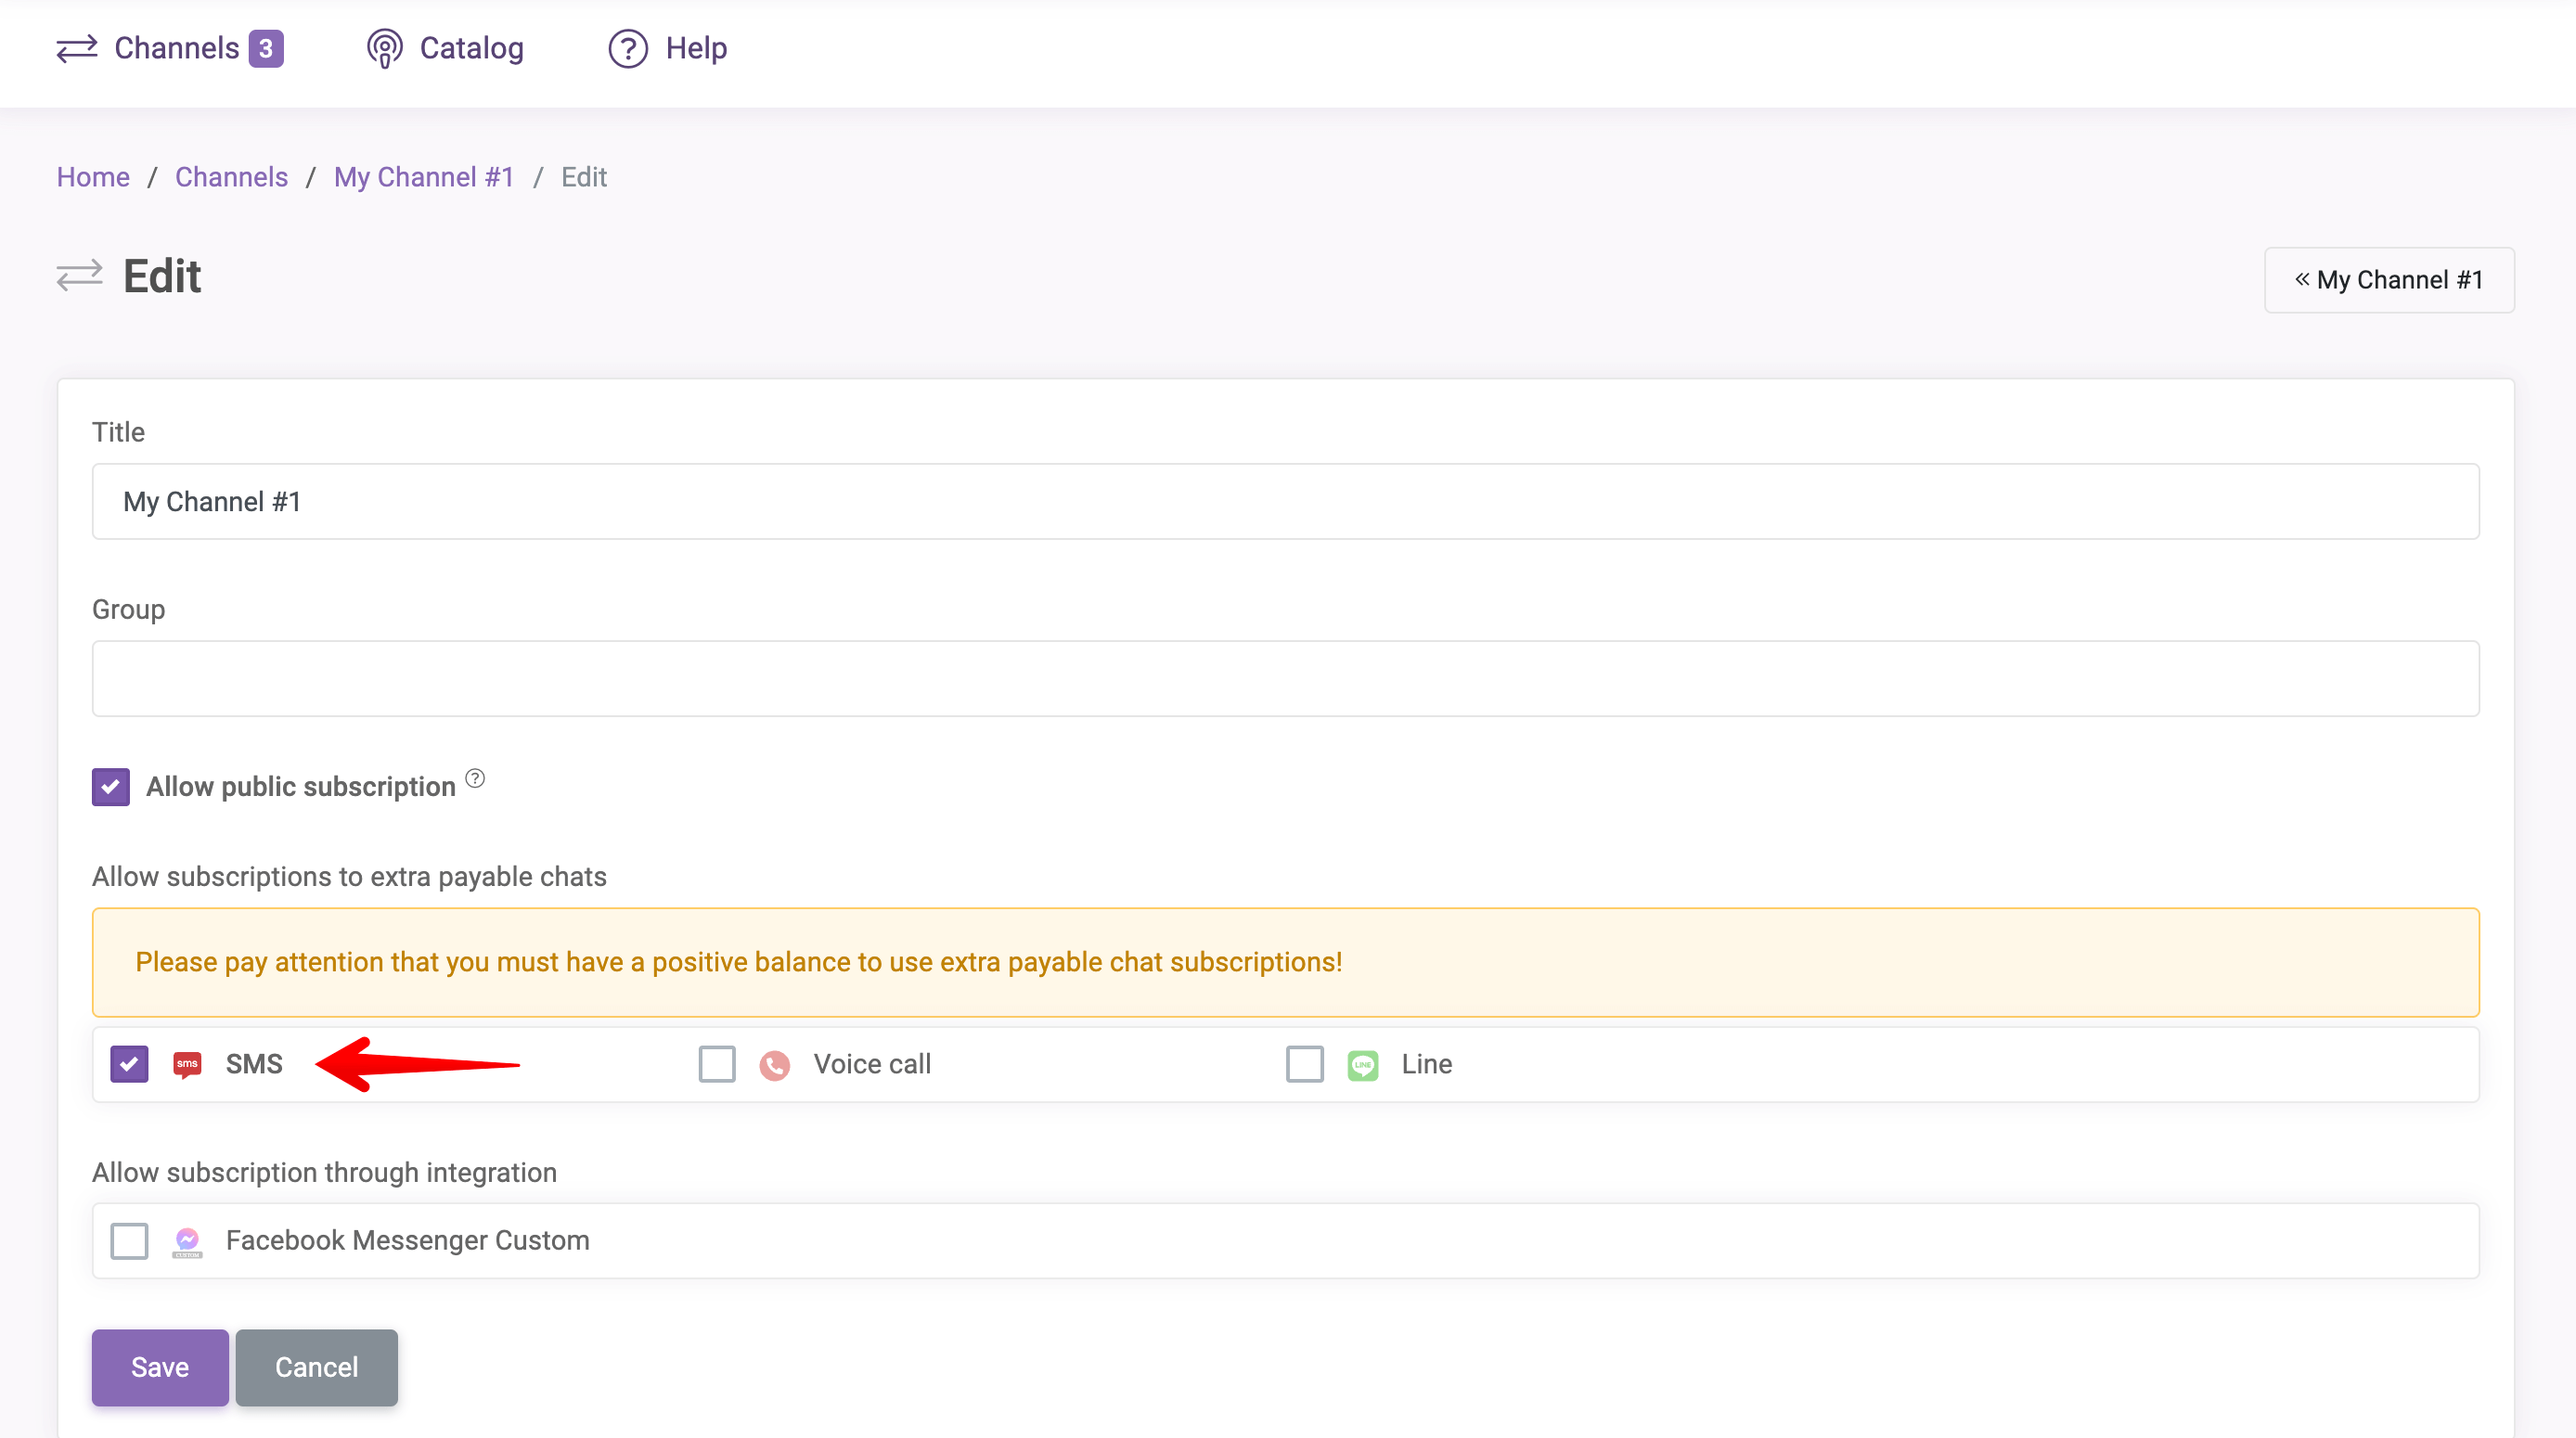This screenshot has width=2576, height=1438.
Task: Open the Catalog menu item
Action: (471, 48)
